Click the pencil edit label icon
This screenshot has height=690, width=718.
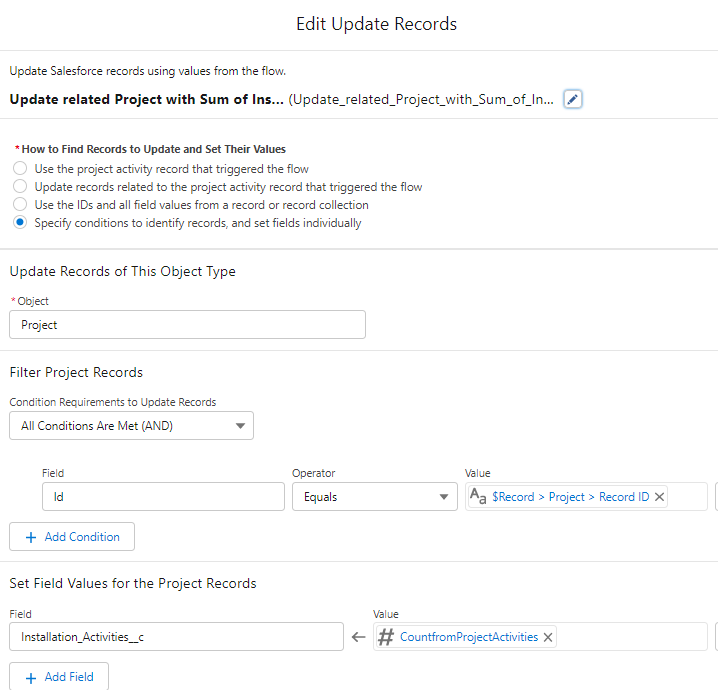pos(573,99)
